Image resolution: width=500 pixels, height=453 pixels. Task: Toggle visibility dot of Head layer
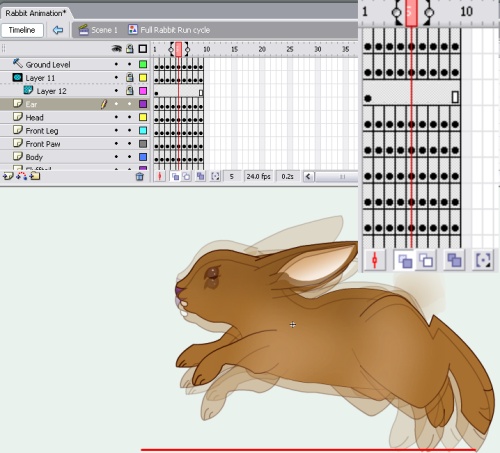[116, 117]
